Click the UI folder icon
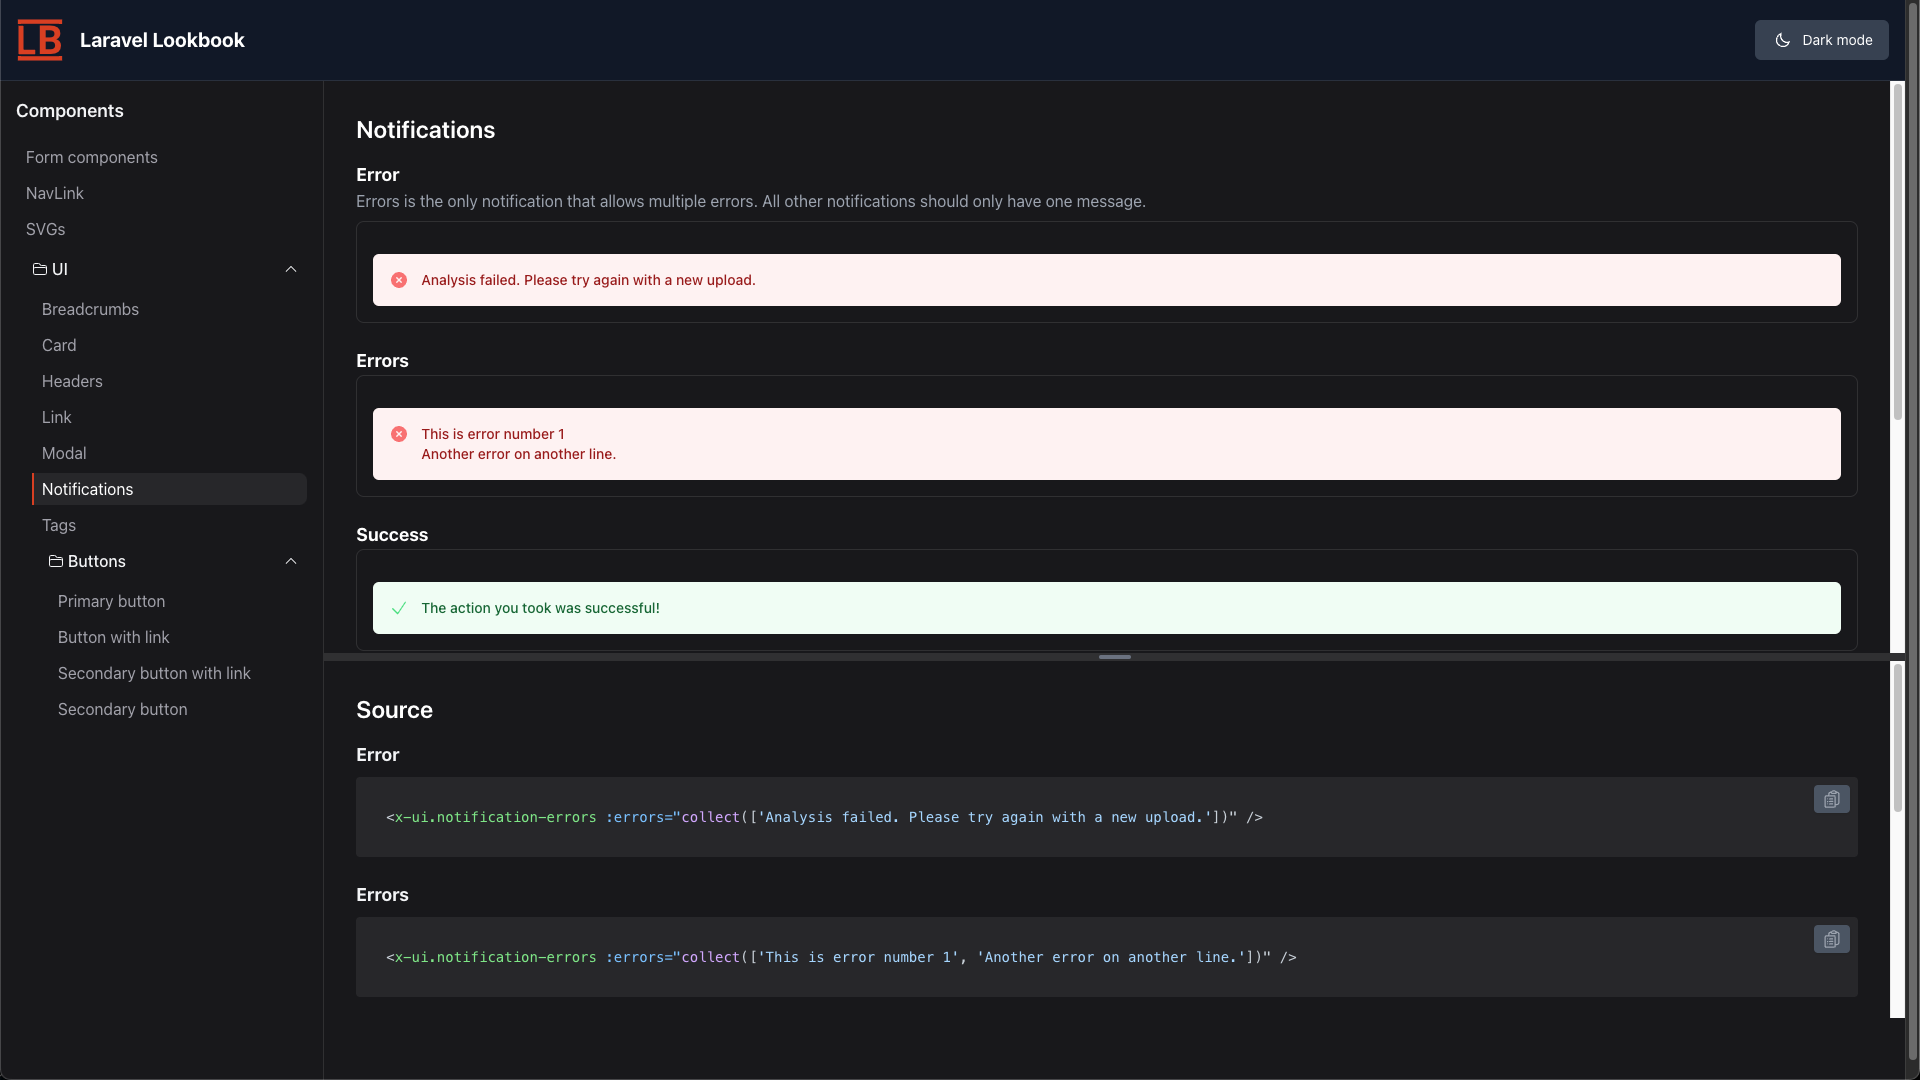Image resolution: width=1920 pixels, height=1080 pixels. [x=40, y=270]
